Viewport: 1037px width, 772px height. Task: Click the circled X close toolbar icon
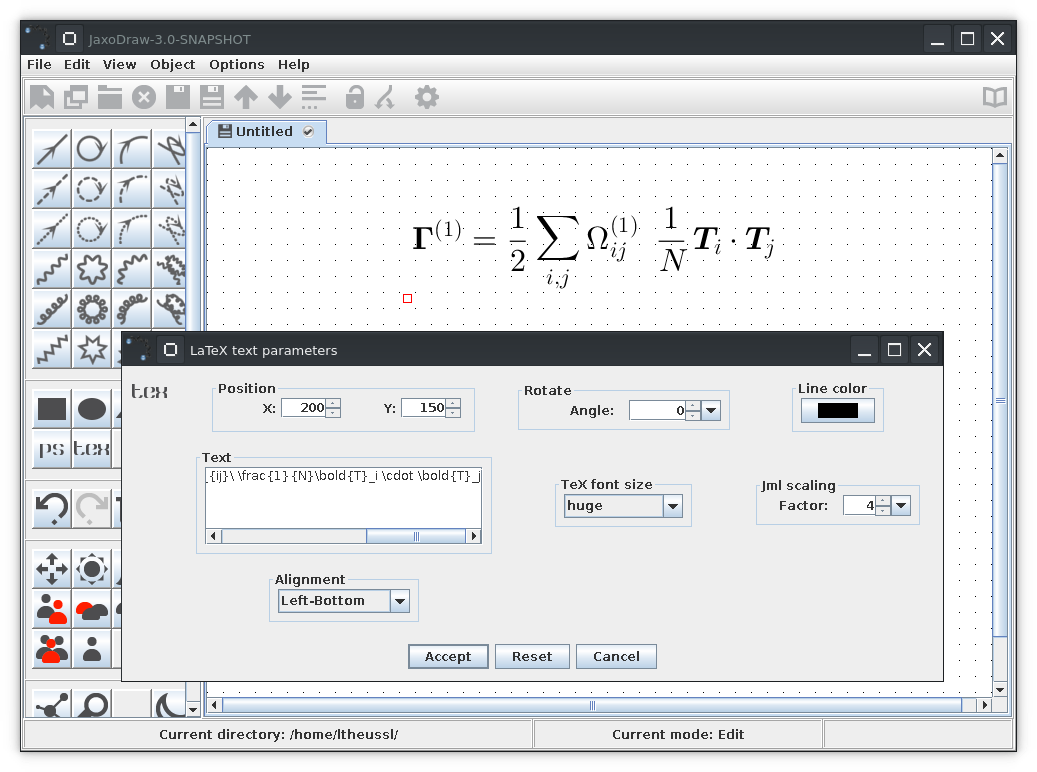tap(144, 97)
